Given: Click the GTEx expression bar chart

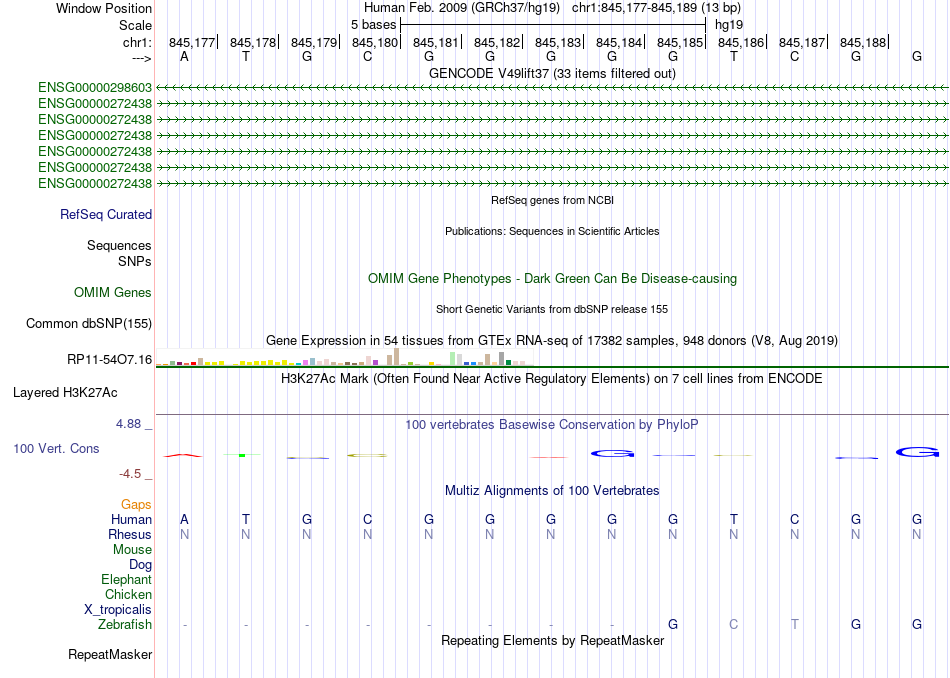Looking at the screenshot, I should point(344,357).
